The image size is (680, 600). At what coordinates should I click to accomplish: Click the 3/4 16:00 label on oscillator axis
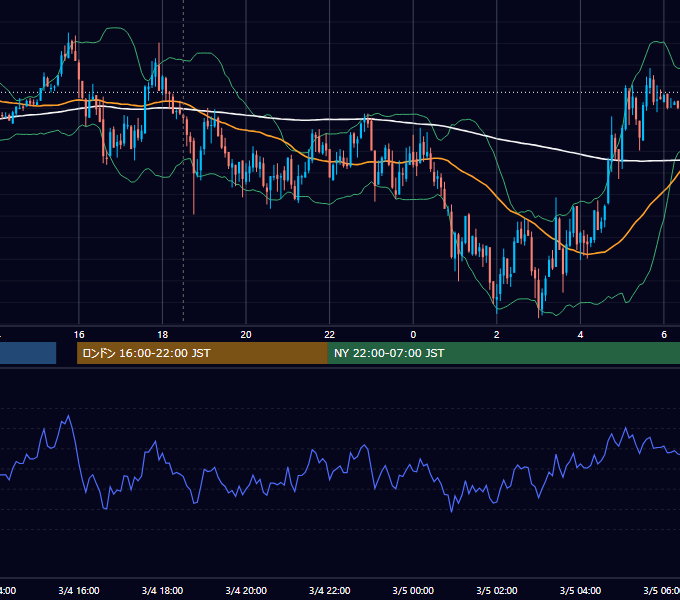coord(79,591)
